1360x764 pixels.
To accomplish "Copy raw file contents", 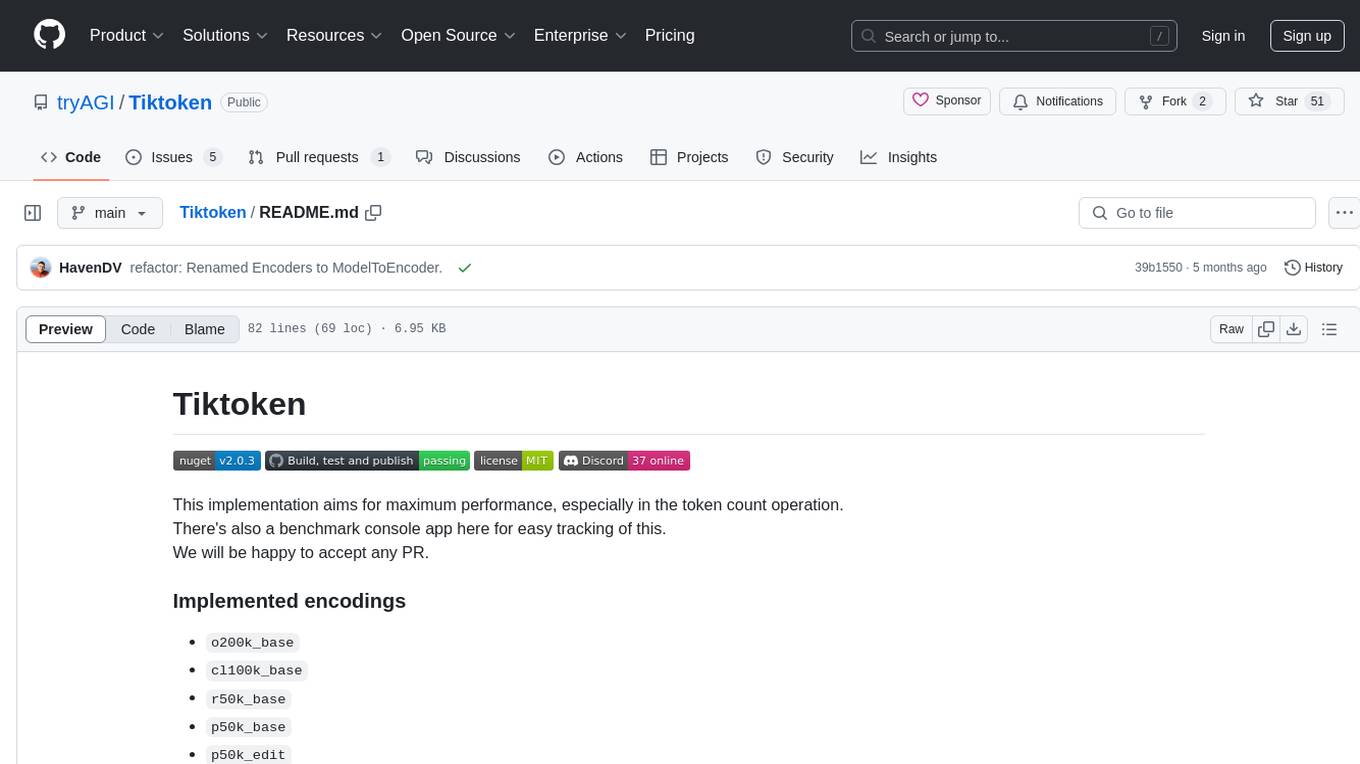I will coord(1266,329).
